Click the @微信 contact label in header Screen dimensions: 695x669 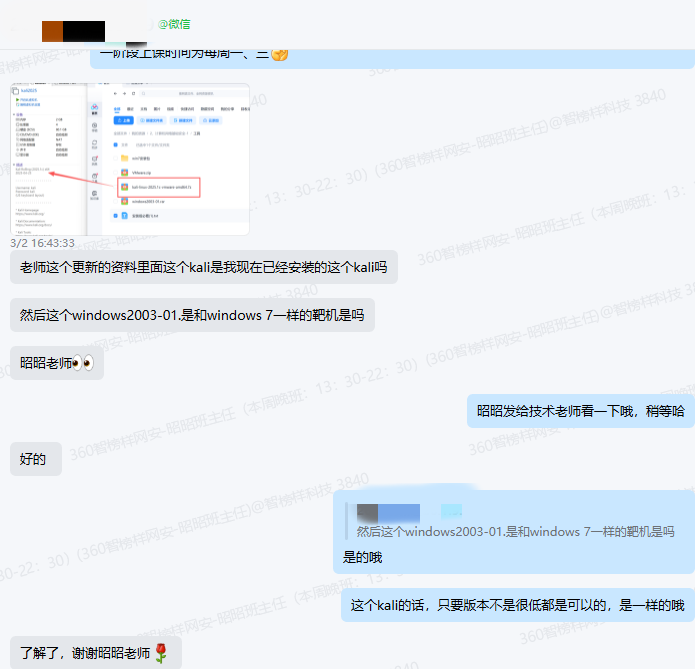(174, 23)
